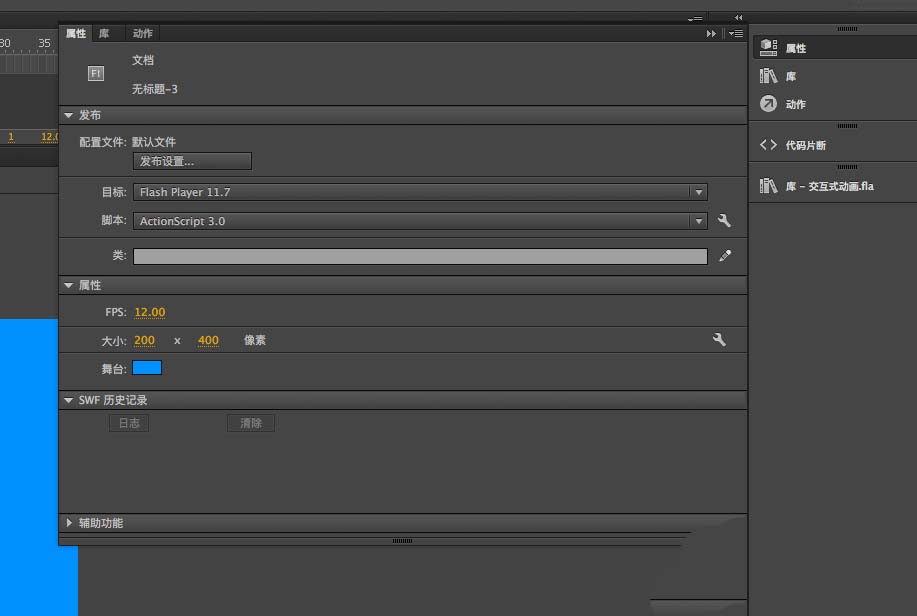
Task: Open the 库 panel icon in dock
Action: pyautogui.click(x=768, y=75)
